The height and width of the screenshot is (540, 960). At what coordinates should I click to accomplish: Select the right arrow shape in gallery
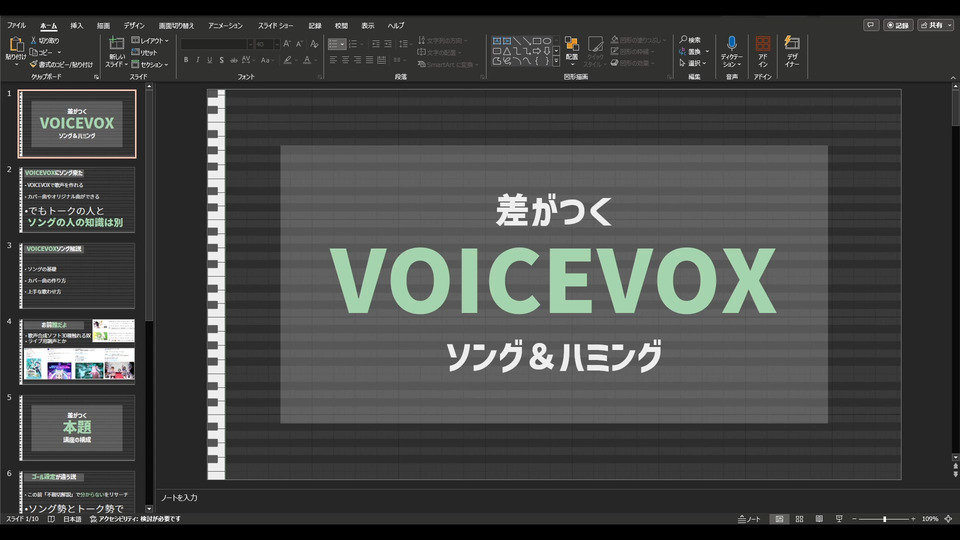click(x=537, y=51)
